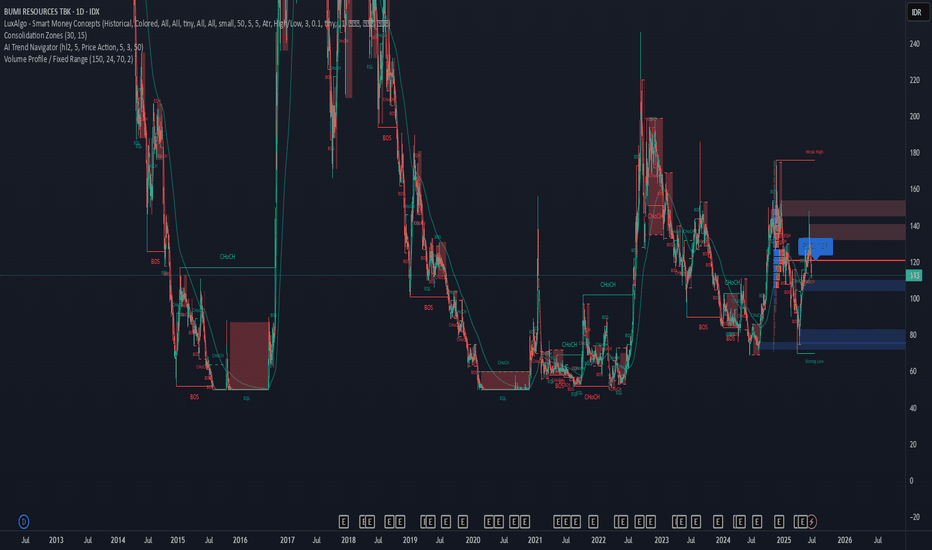Click the red lightning event marker
Screen dimensions: 932x550
pos(811,521)
